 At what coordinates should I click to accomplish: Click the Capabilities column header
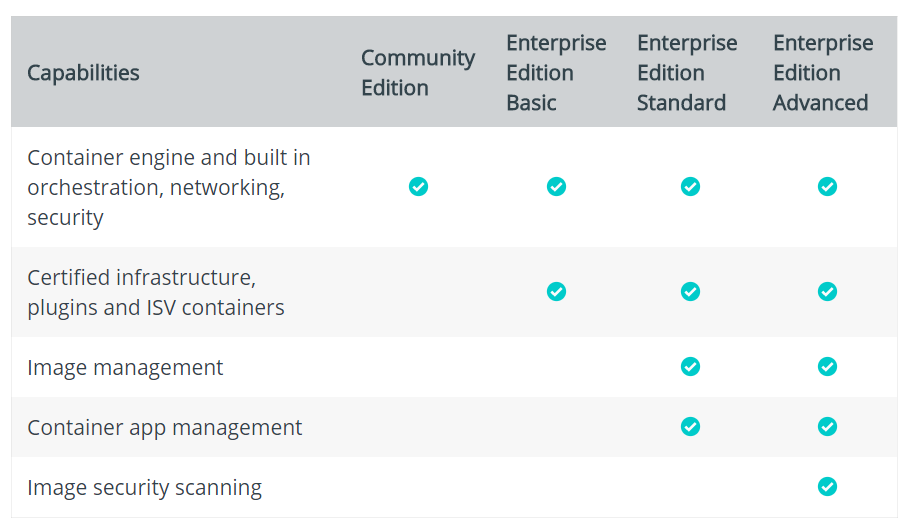[x=83, y=73]
